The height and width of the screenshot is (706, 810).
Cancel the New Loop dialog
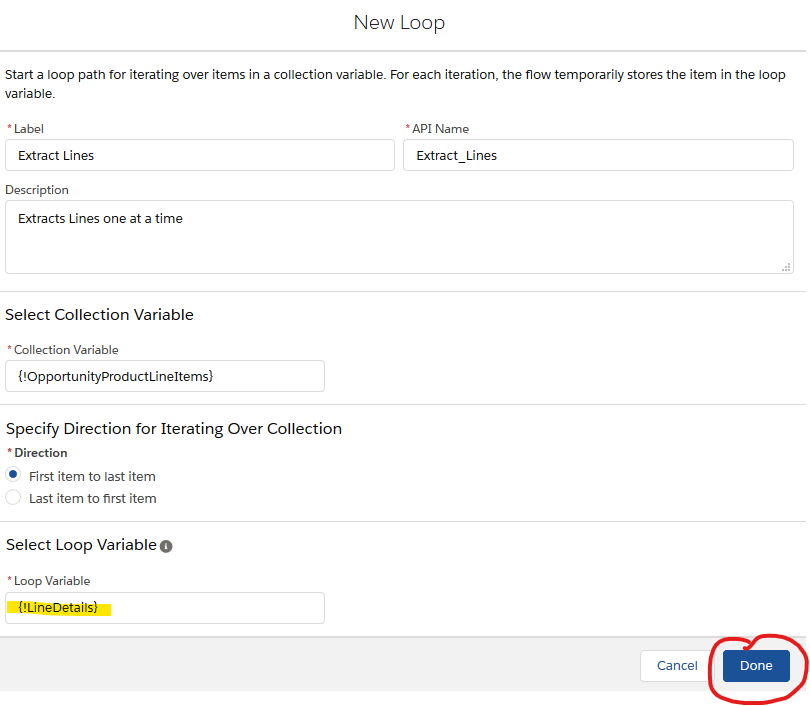[677, 666]
